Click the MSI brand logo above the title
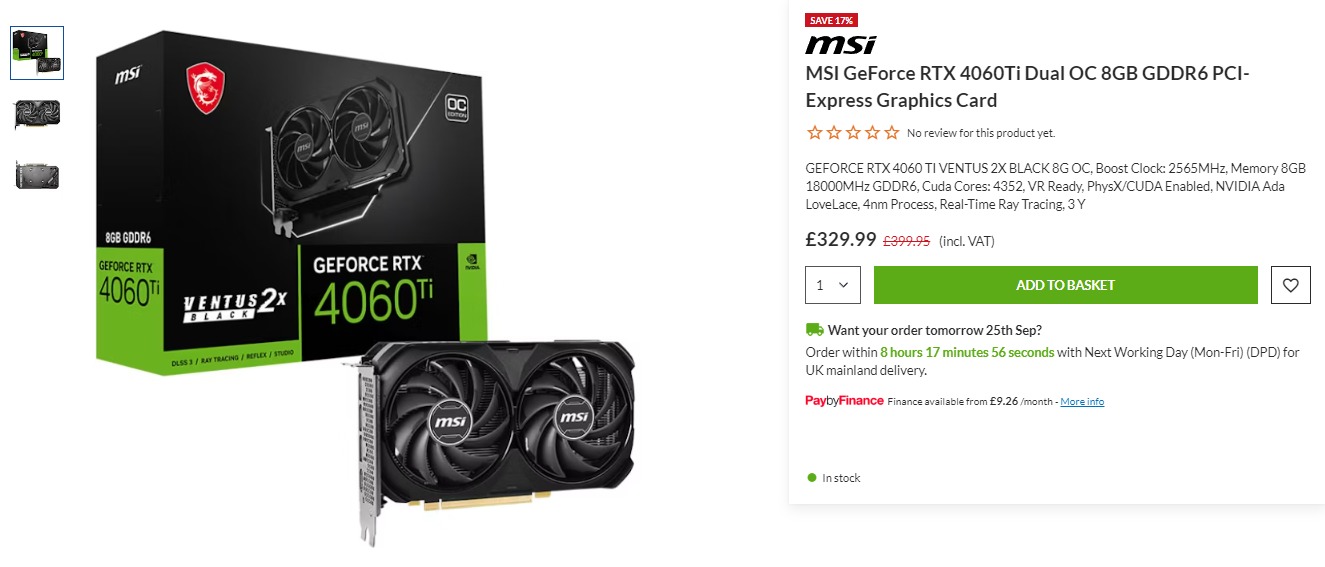The width and height of the screenshot is (1325, 567). (841, 45)
